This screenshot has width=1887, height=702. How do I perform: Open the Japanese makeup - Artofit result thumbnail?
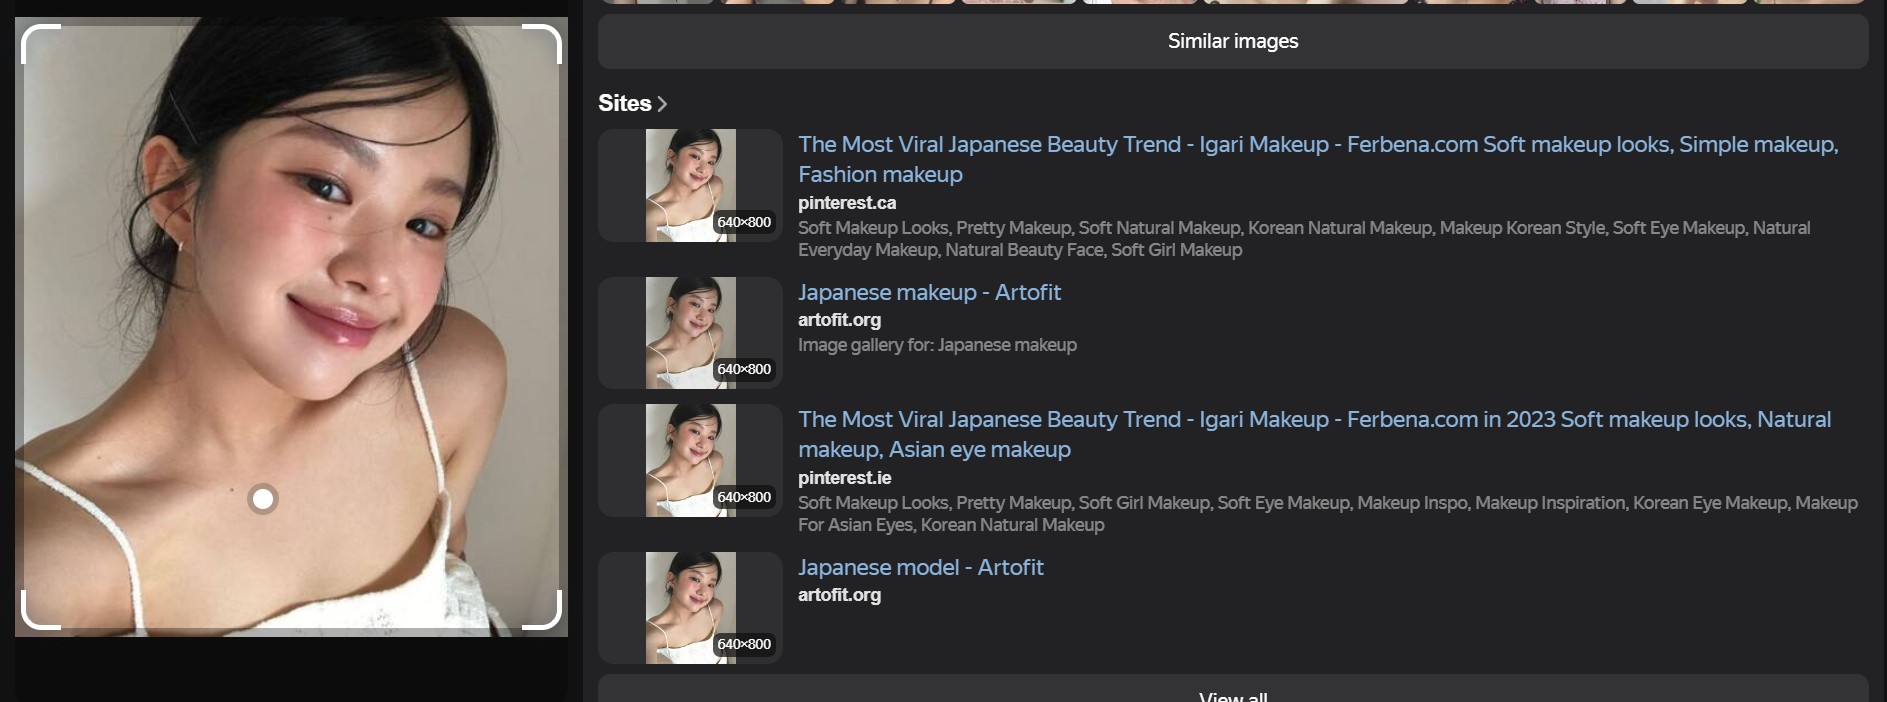(x=690, y=333)
